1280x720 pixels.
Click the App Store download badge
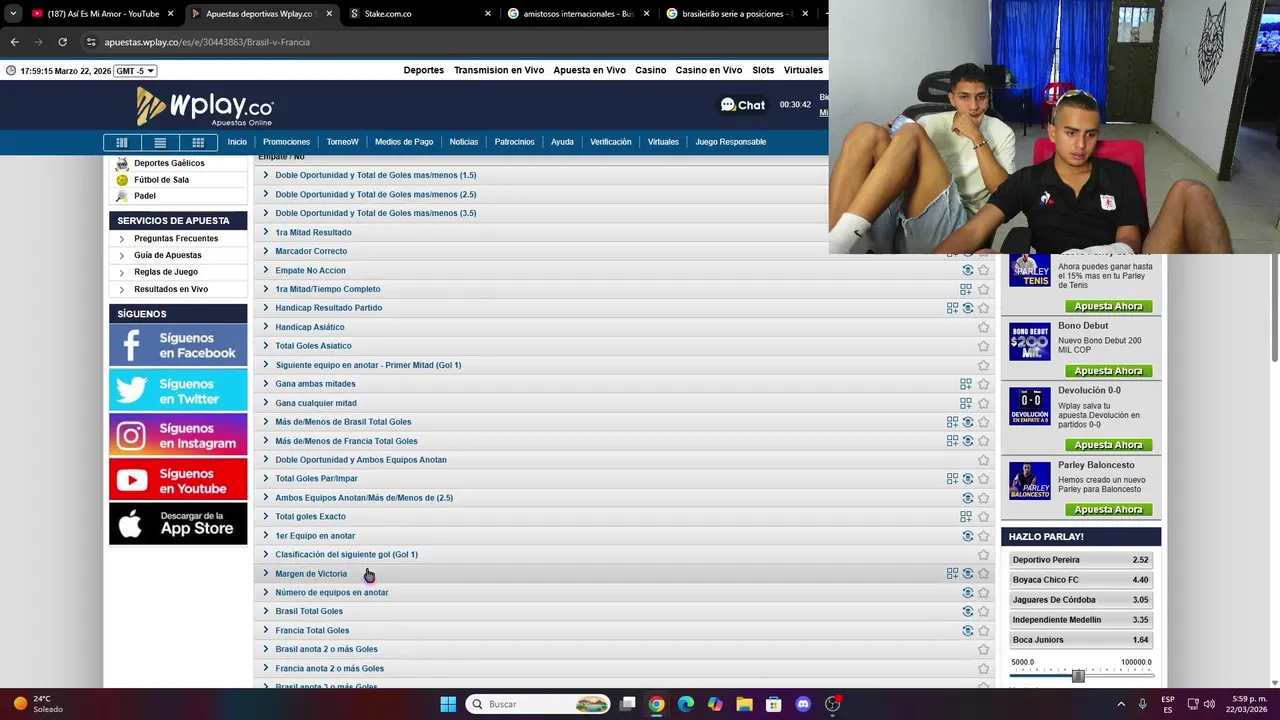tap(178, 524)
